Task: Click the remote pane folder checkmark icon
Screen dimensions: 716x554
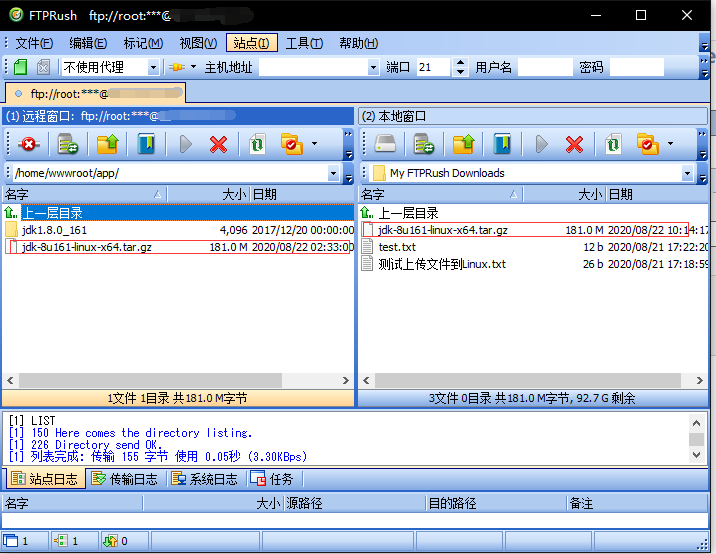Action: [x=292, y=144]
